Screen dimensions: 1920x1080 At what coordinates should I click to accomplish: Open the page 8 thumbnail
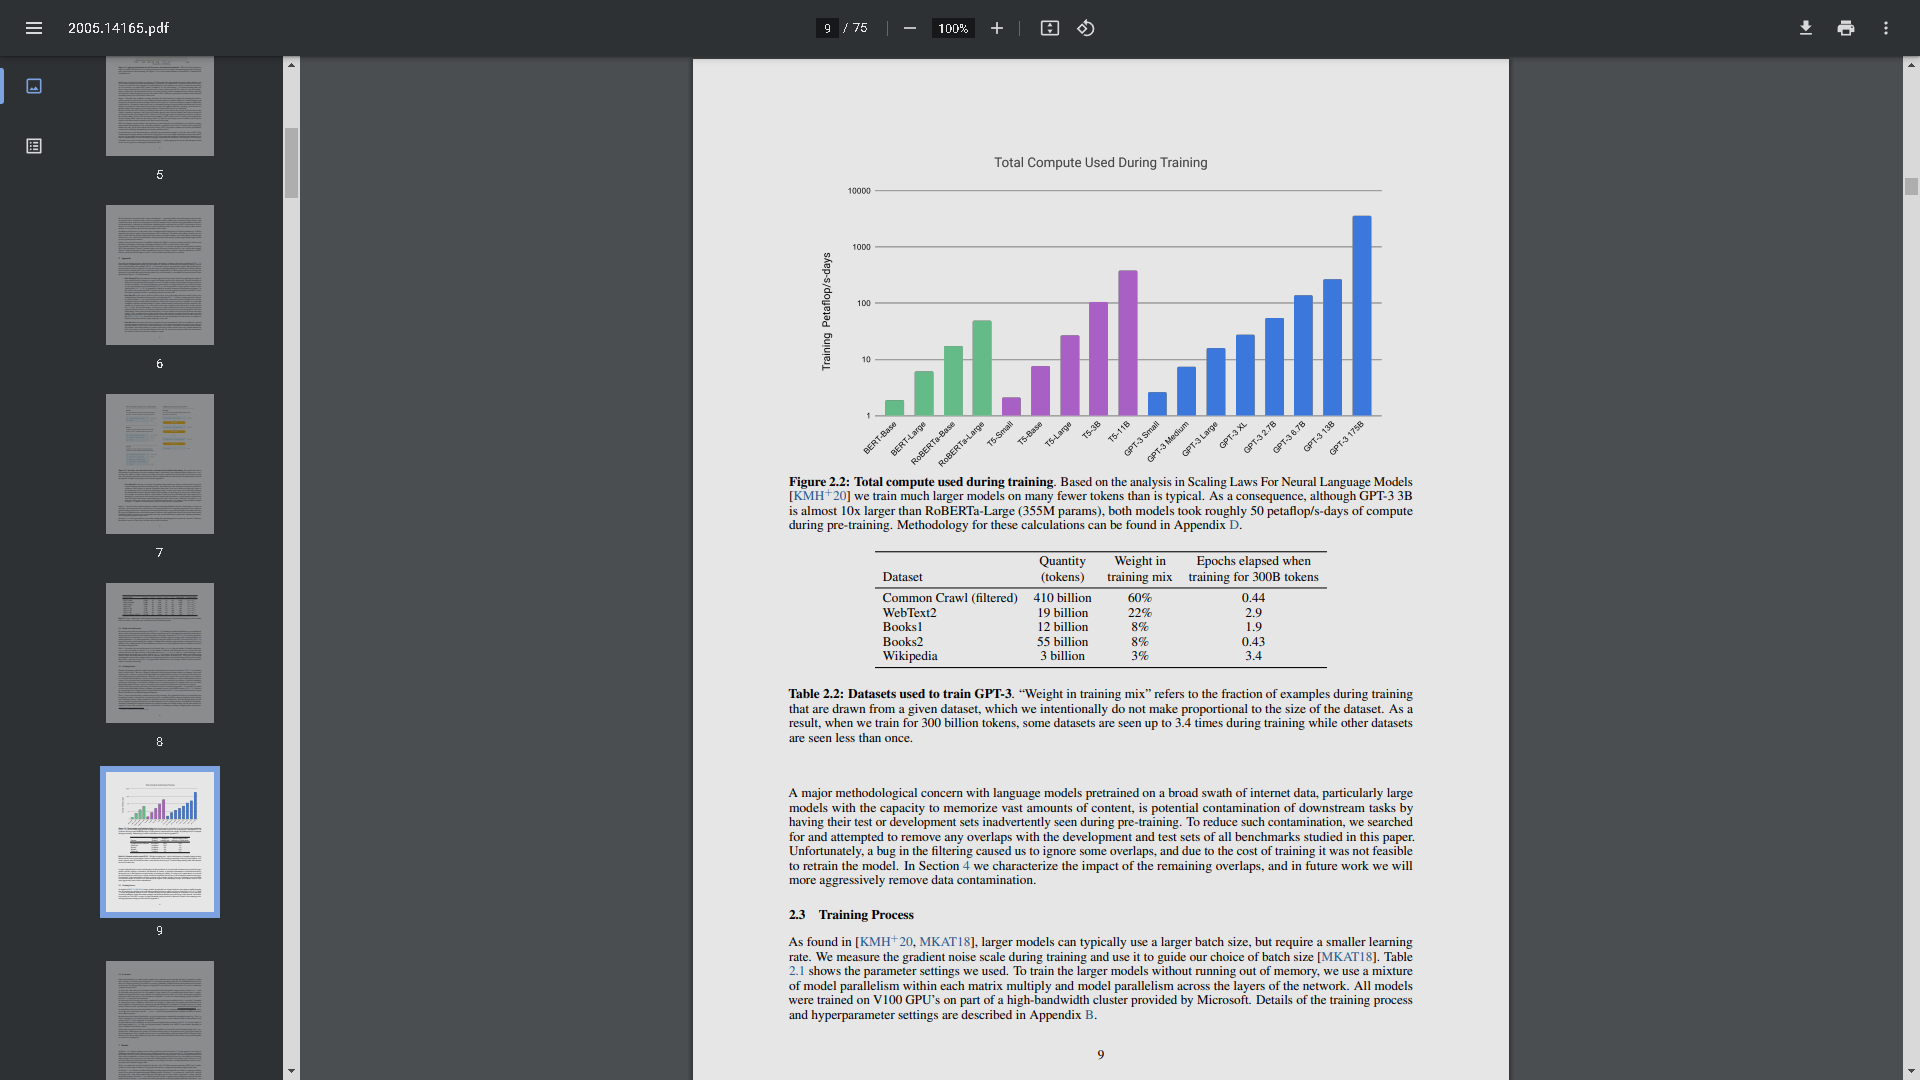pos(160,653)
